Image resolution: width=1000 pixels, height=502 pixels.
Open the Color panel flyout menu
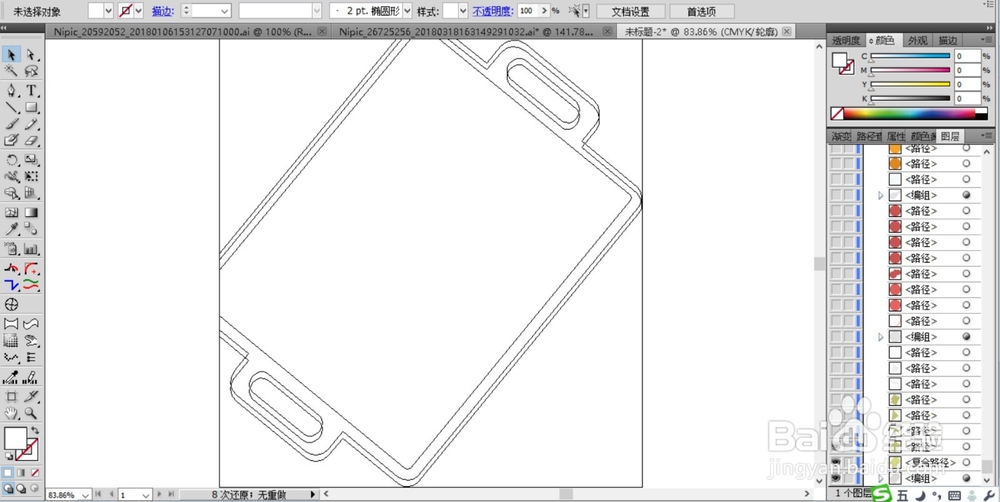[987, 40]
